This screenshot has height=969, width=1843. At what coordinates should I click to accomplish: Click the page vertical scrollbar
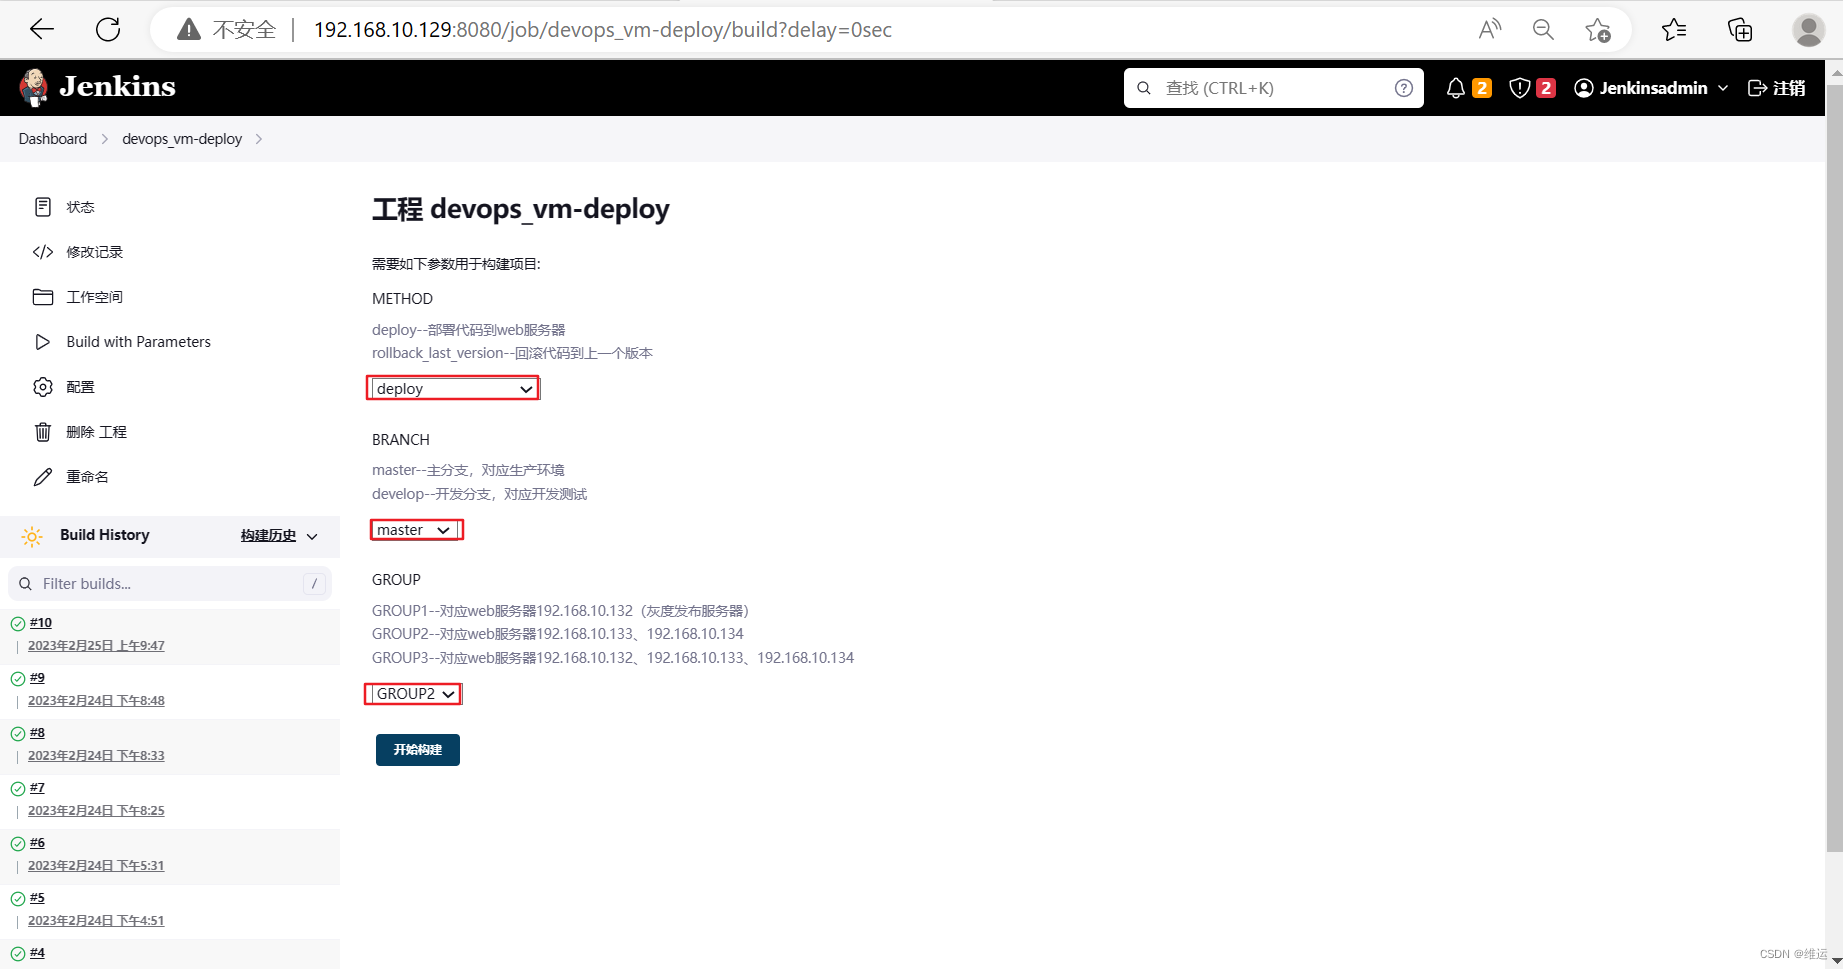[x=1834, y=468]
